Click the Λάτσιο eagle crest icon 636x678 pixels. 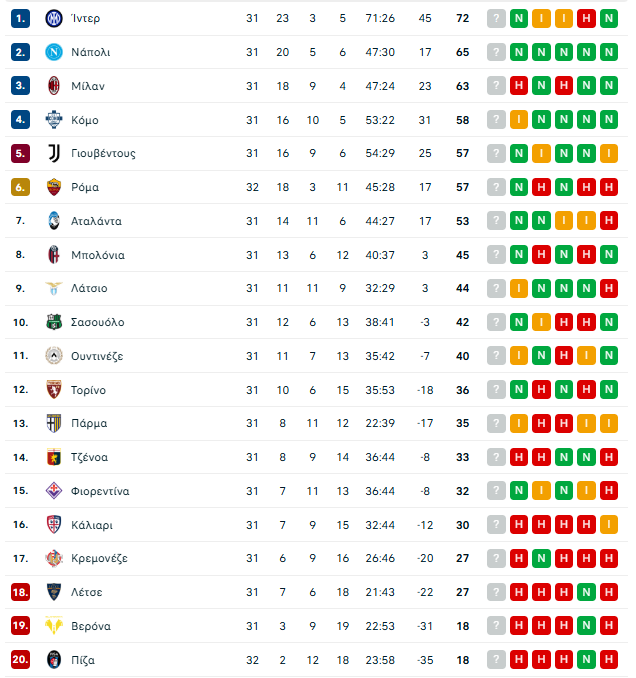coord(54,288)
